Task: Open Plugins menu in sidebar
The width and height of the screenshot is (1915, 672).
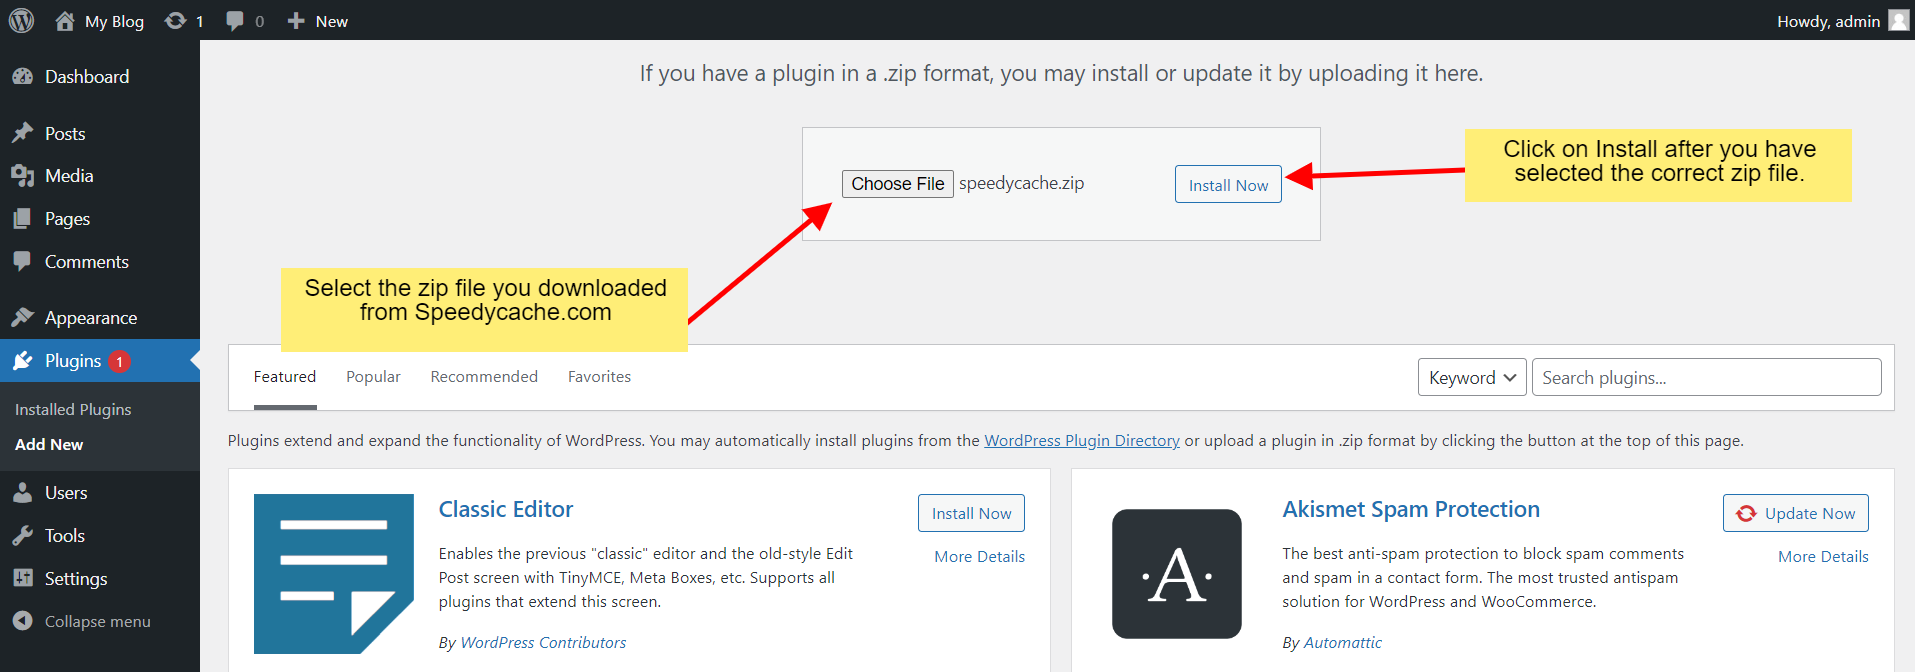Action: pyautogui.click(x=100, y=361)
